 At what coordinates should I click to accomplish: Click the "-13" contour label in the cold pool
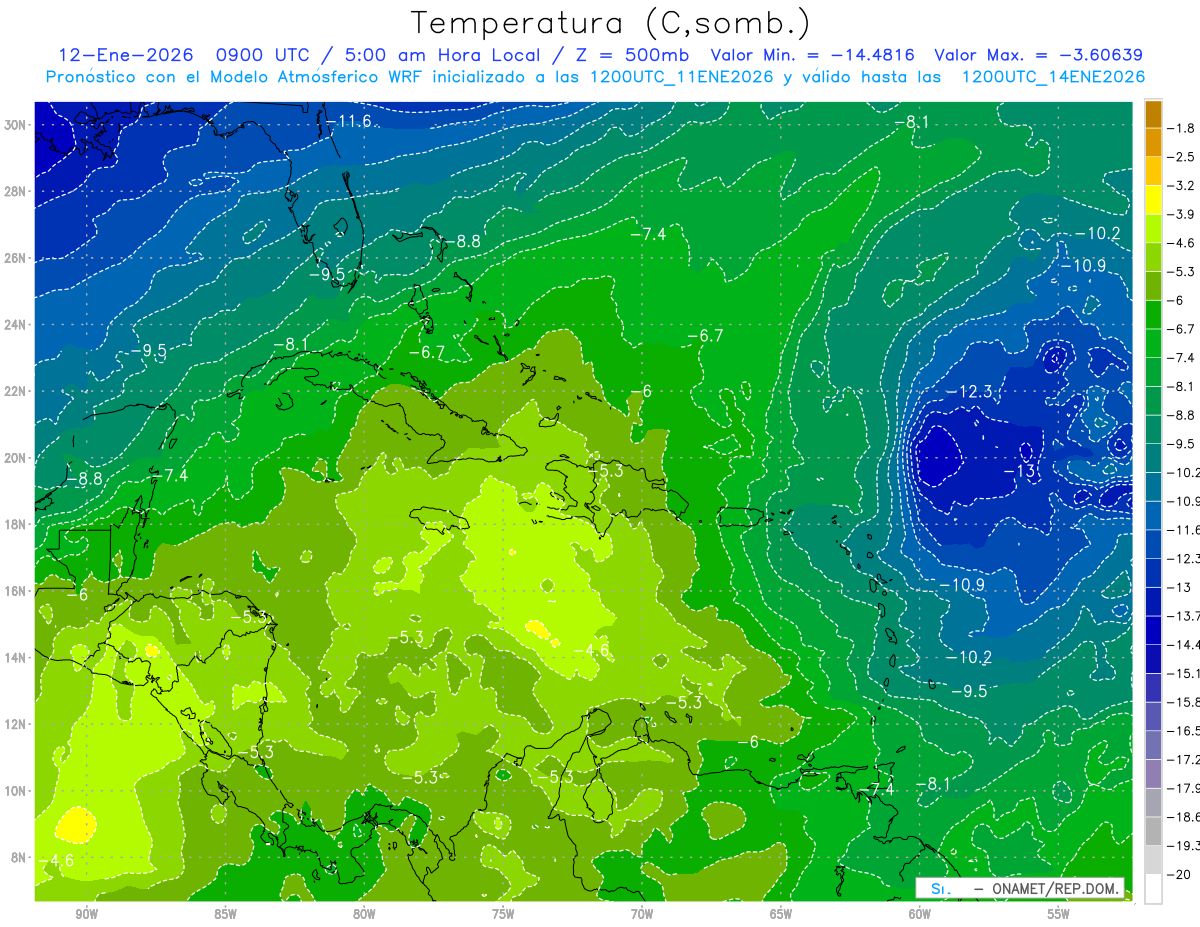(1020, 471)
